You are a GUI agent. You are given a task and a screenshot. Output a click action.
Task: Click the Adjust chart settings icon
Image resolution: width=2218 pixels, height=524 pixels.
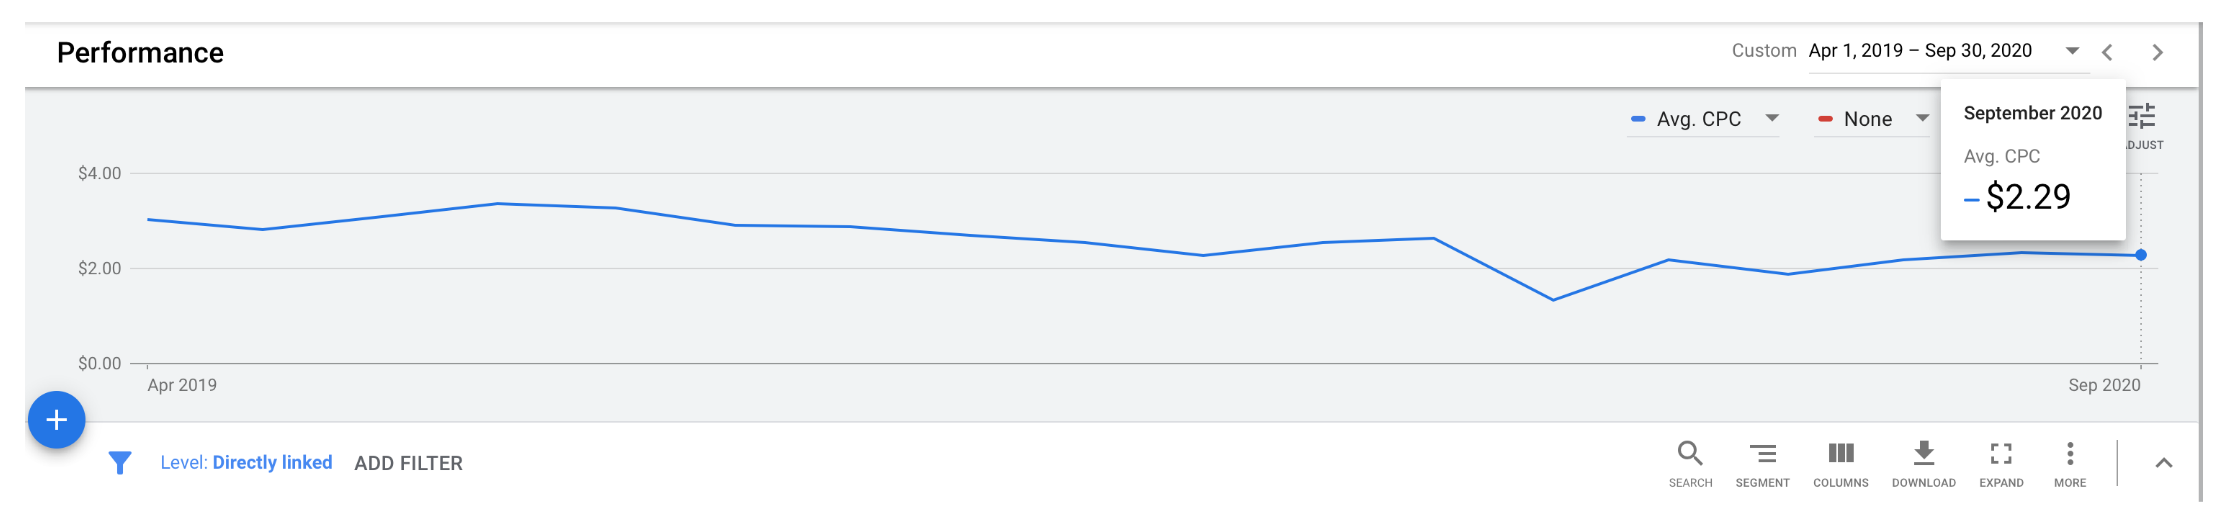2143,118
